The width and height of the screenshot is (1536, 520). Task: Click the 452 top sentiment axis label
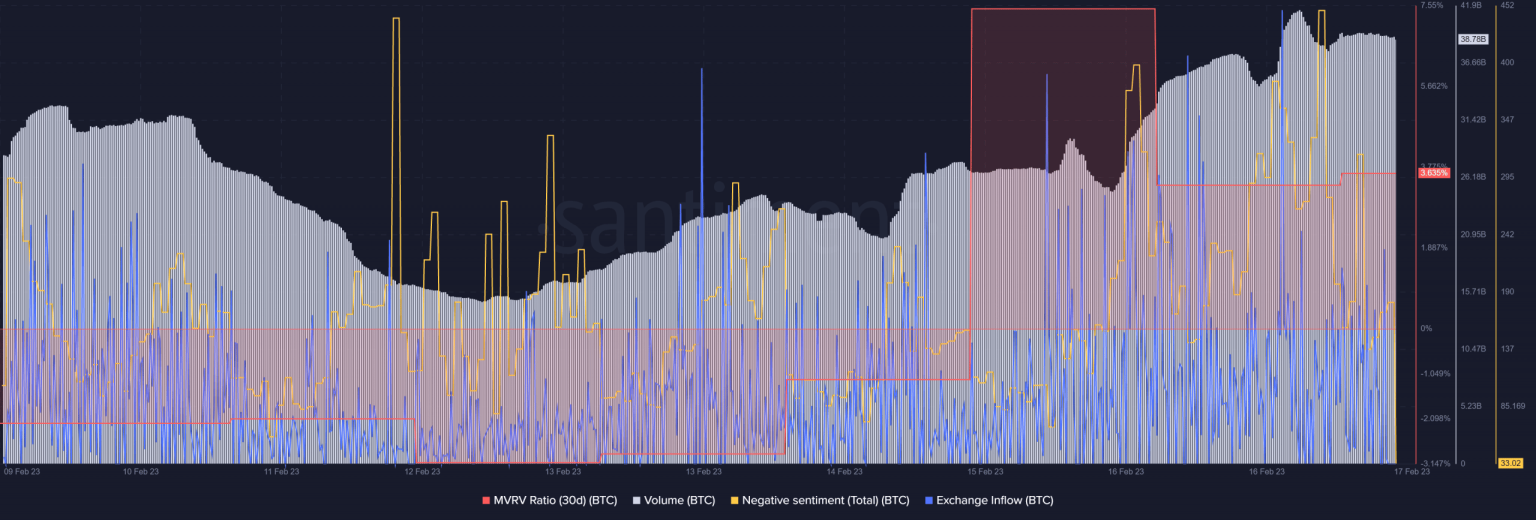click(1507, 6)
